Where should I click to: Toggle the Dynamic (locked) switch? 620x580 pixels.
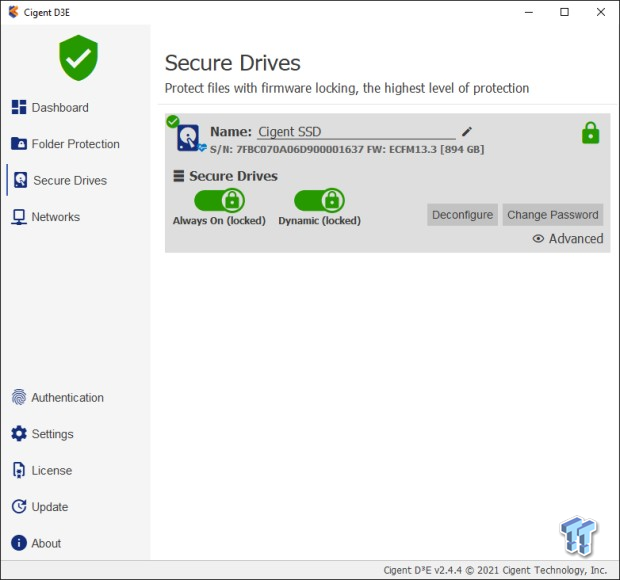pos(319,200)
